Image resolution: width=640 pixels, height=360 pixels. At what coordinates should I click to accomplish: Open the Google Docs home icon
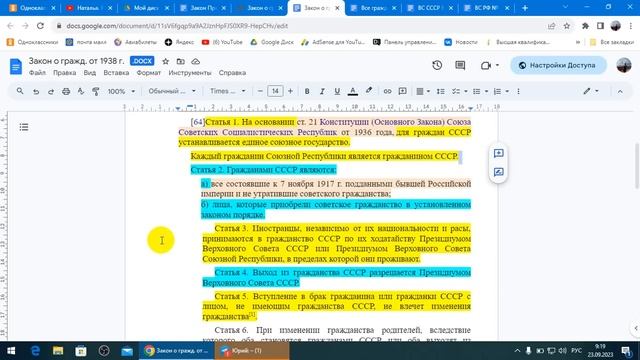[x=16, y=67]
